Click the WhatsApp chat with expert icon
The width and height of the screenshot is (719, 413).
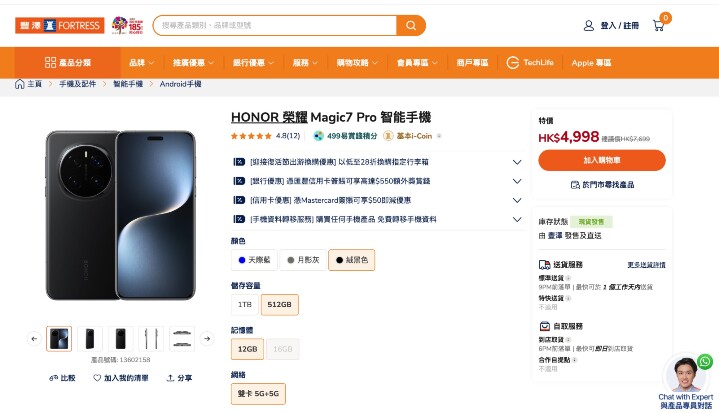[705, 362]
